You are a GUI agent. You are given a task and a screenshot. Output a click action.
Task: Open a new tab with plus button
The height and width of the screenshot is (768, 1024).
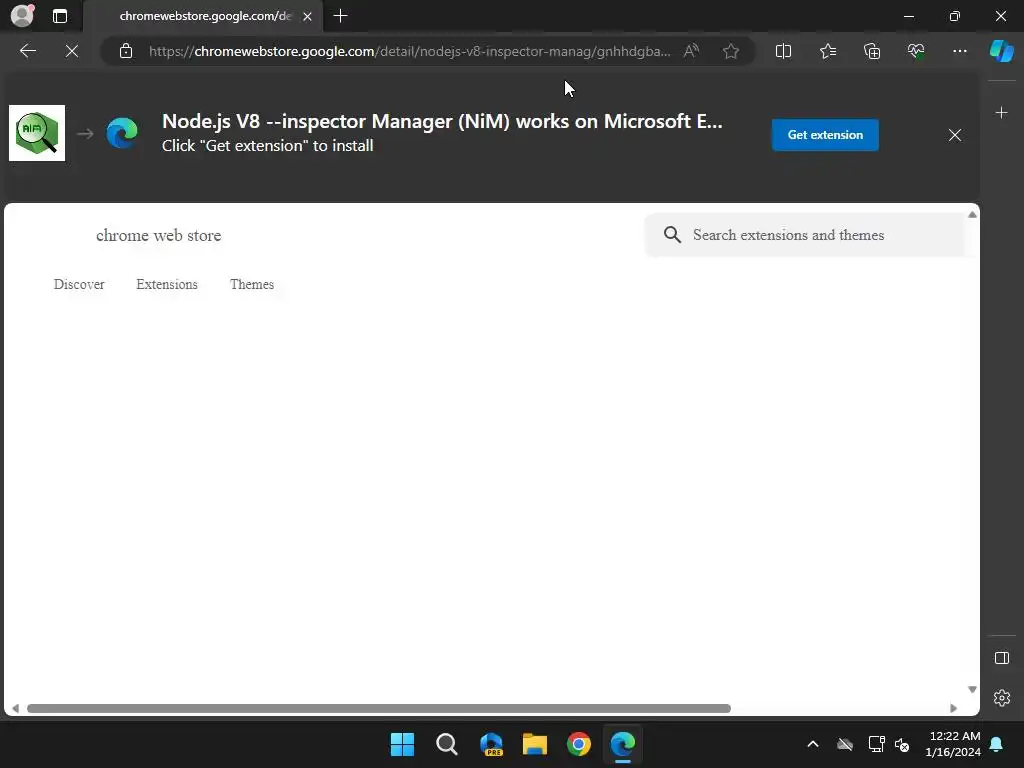click(340, 16)
